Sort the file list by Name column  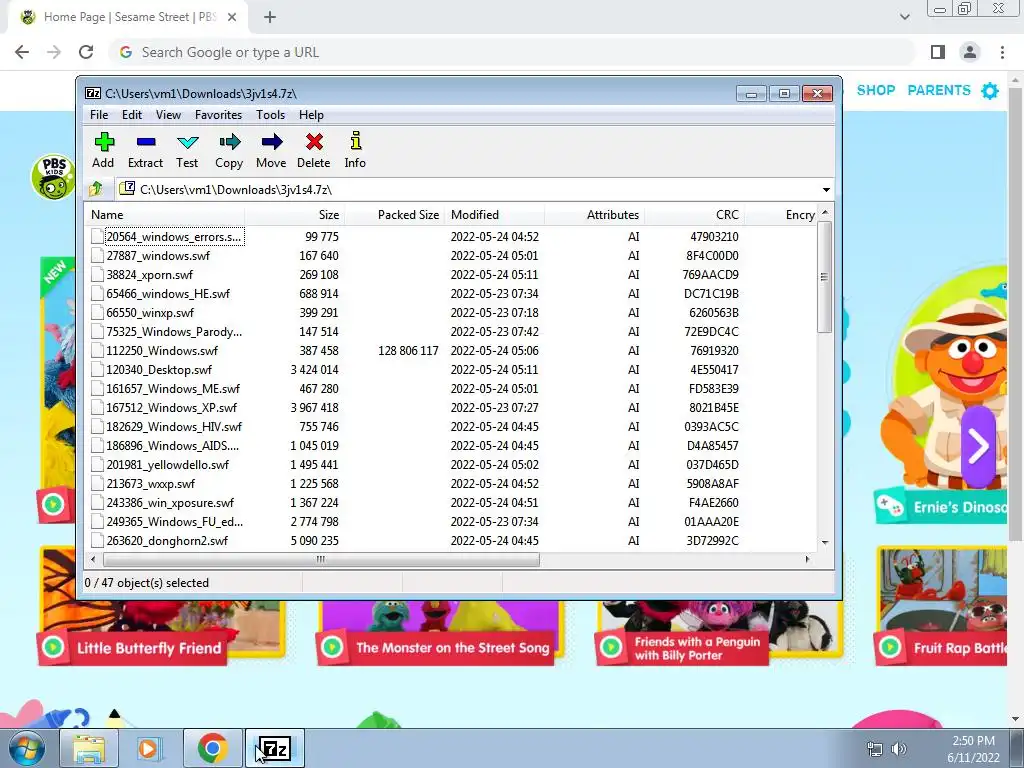165,215
